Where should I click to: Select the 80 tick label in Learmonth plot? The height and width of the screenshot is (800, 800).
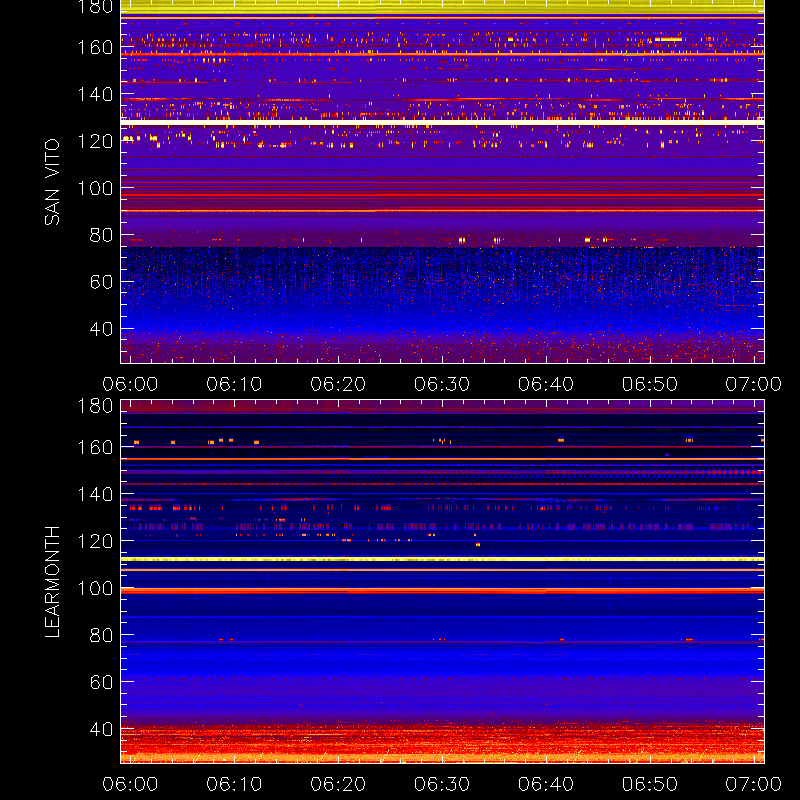point(101,635)
